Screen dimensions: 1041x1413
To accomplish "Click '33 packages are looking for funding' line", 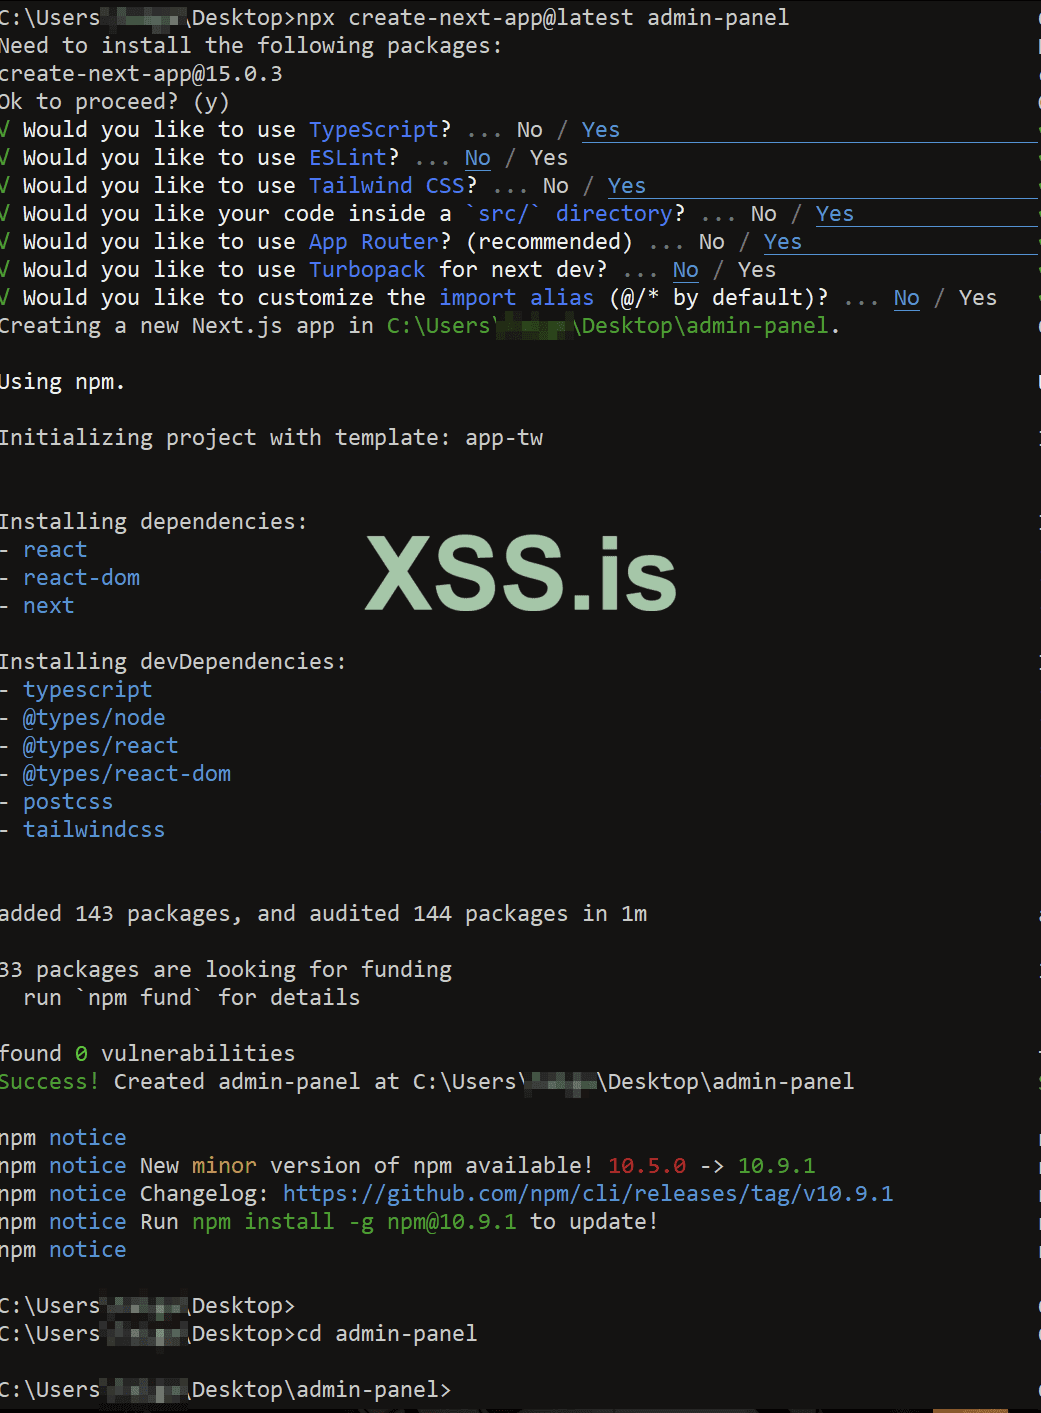I will coord(226,970).
